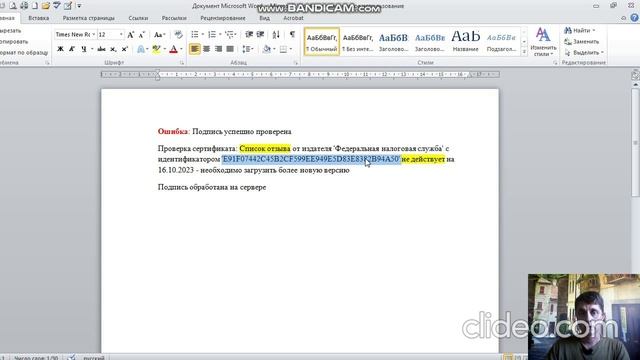Screen dimensions: 640x360
Task: Clear formatting eraser icon
Action: (178, 35)
